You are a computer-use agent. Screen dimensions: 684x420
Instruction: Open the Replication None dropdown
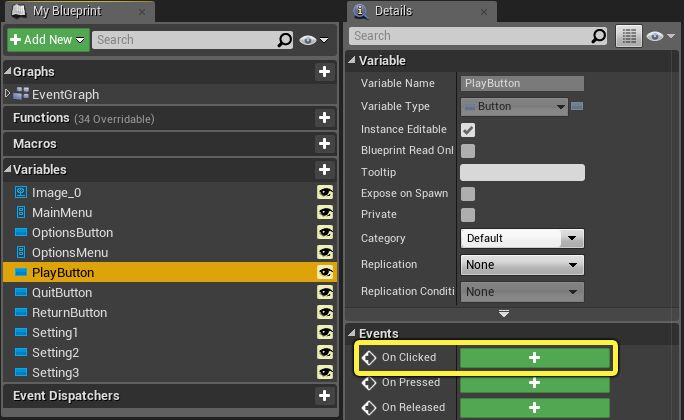[x=522, y=265]
